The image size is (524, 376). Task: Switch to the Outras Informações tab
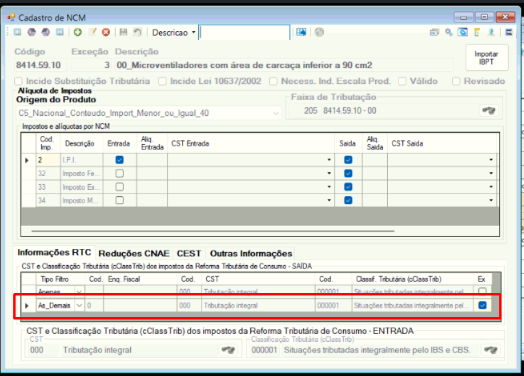point(251,253)
